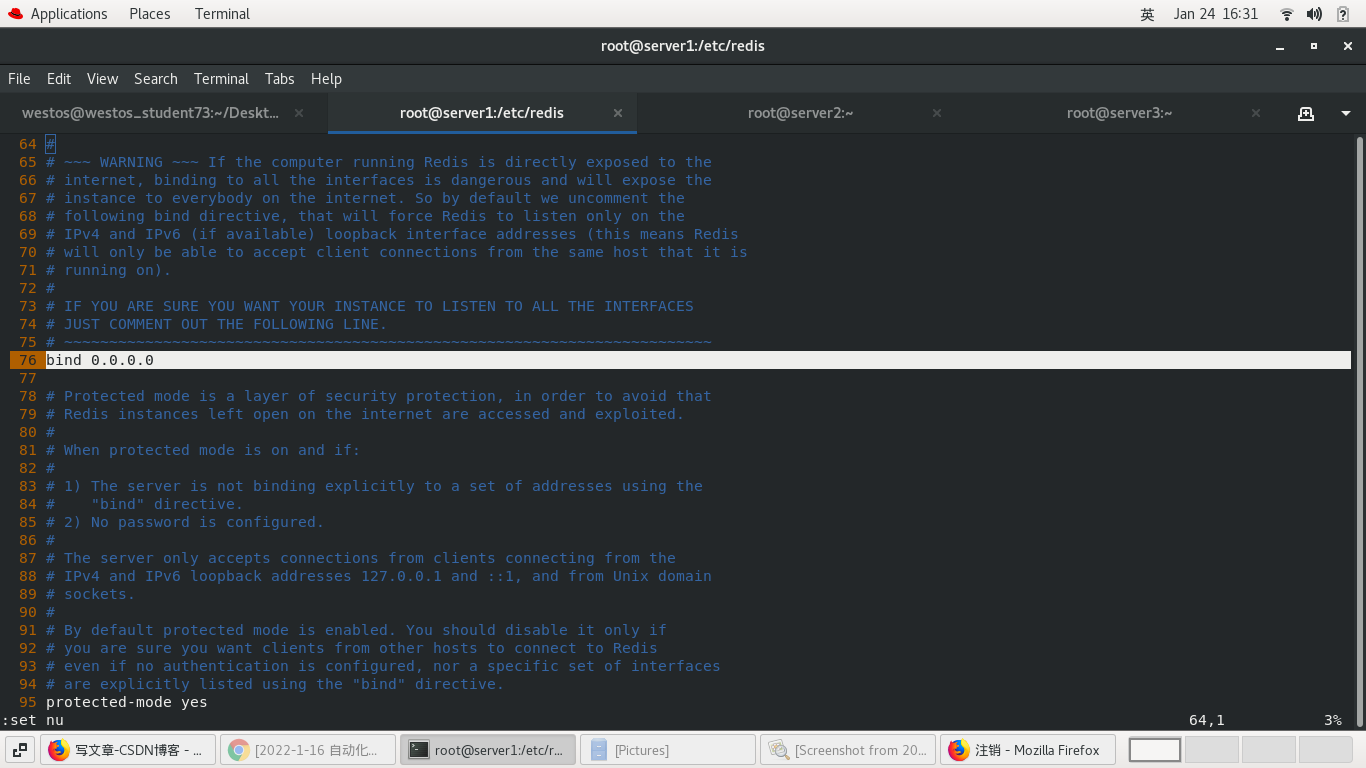The height and width of the screenshot is (768, 1366).
Task: Click the "JUST COMMENT OUT THE FOLLOWING LINE." text
Action: 226,324
